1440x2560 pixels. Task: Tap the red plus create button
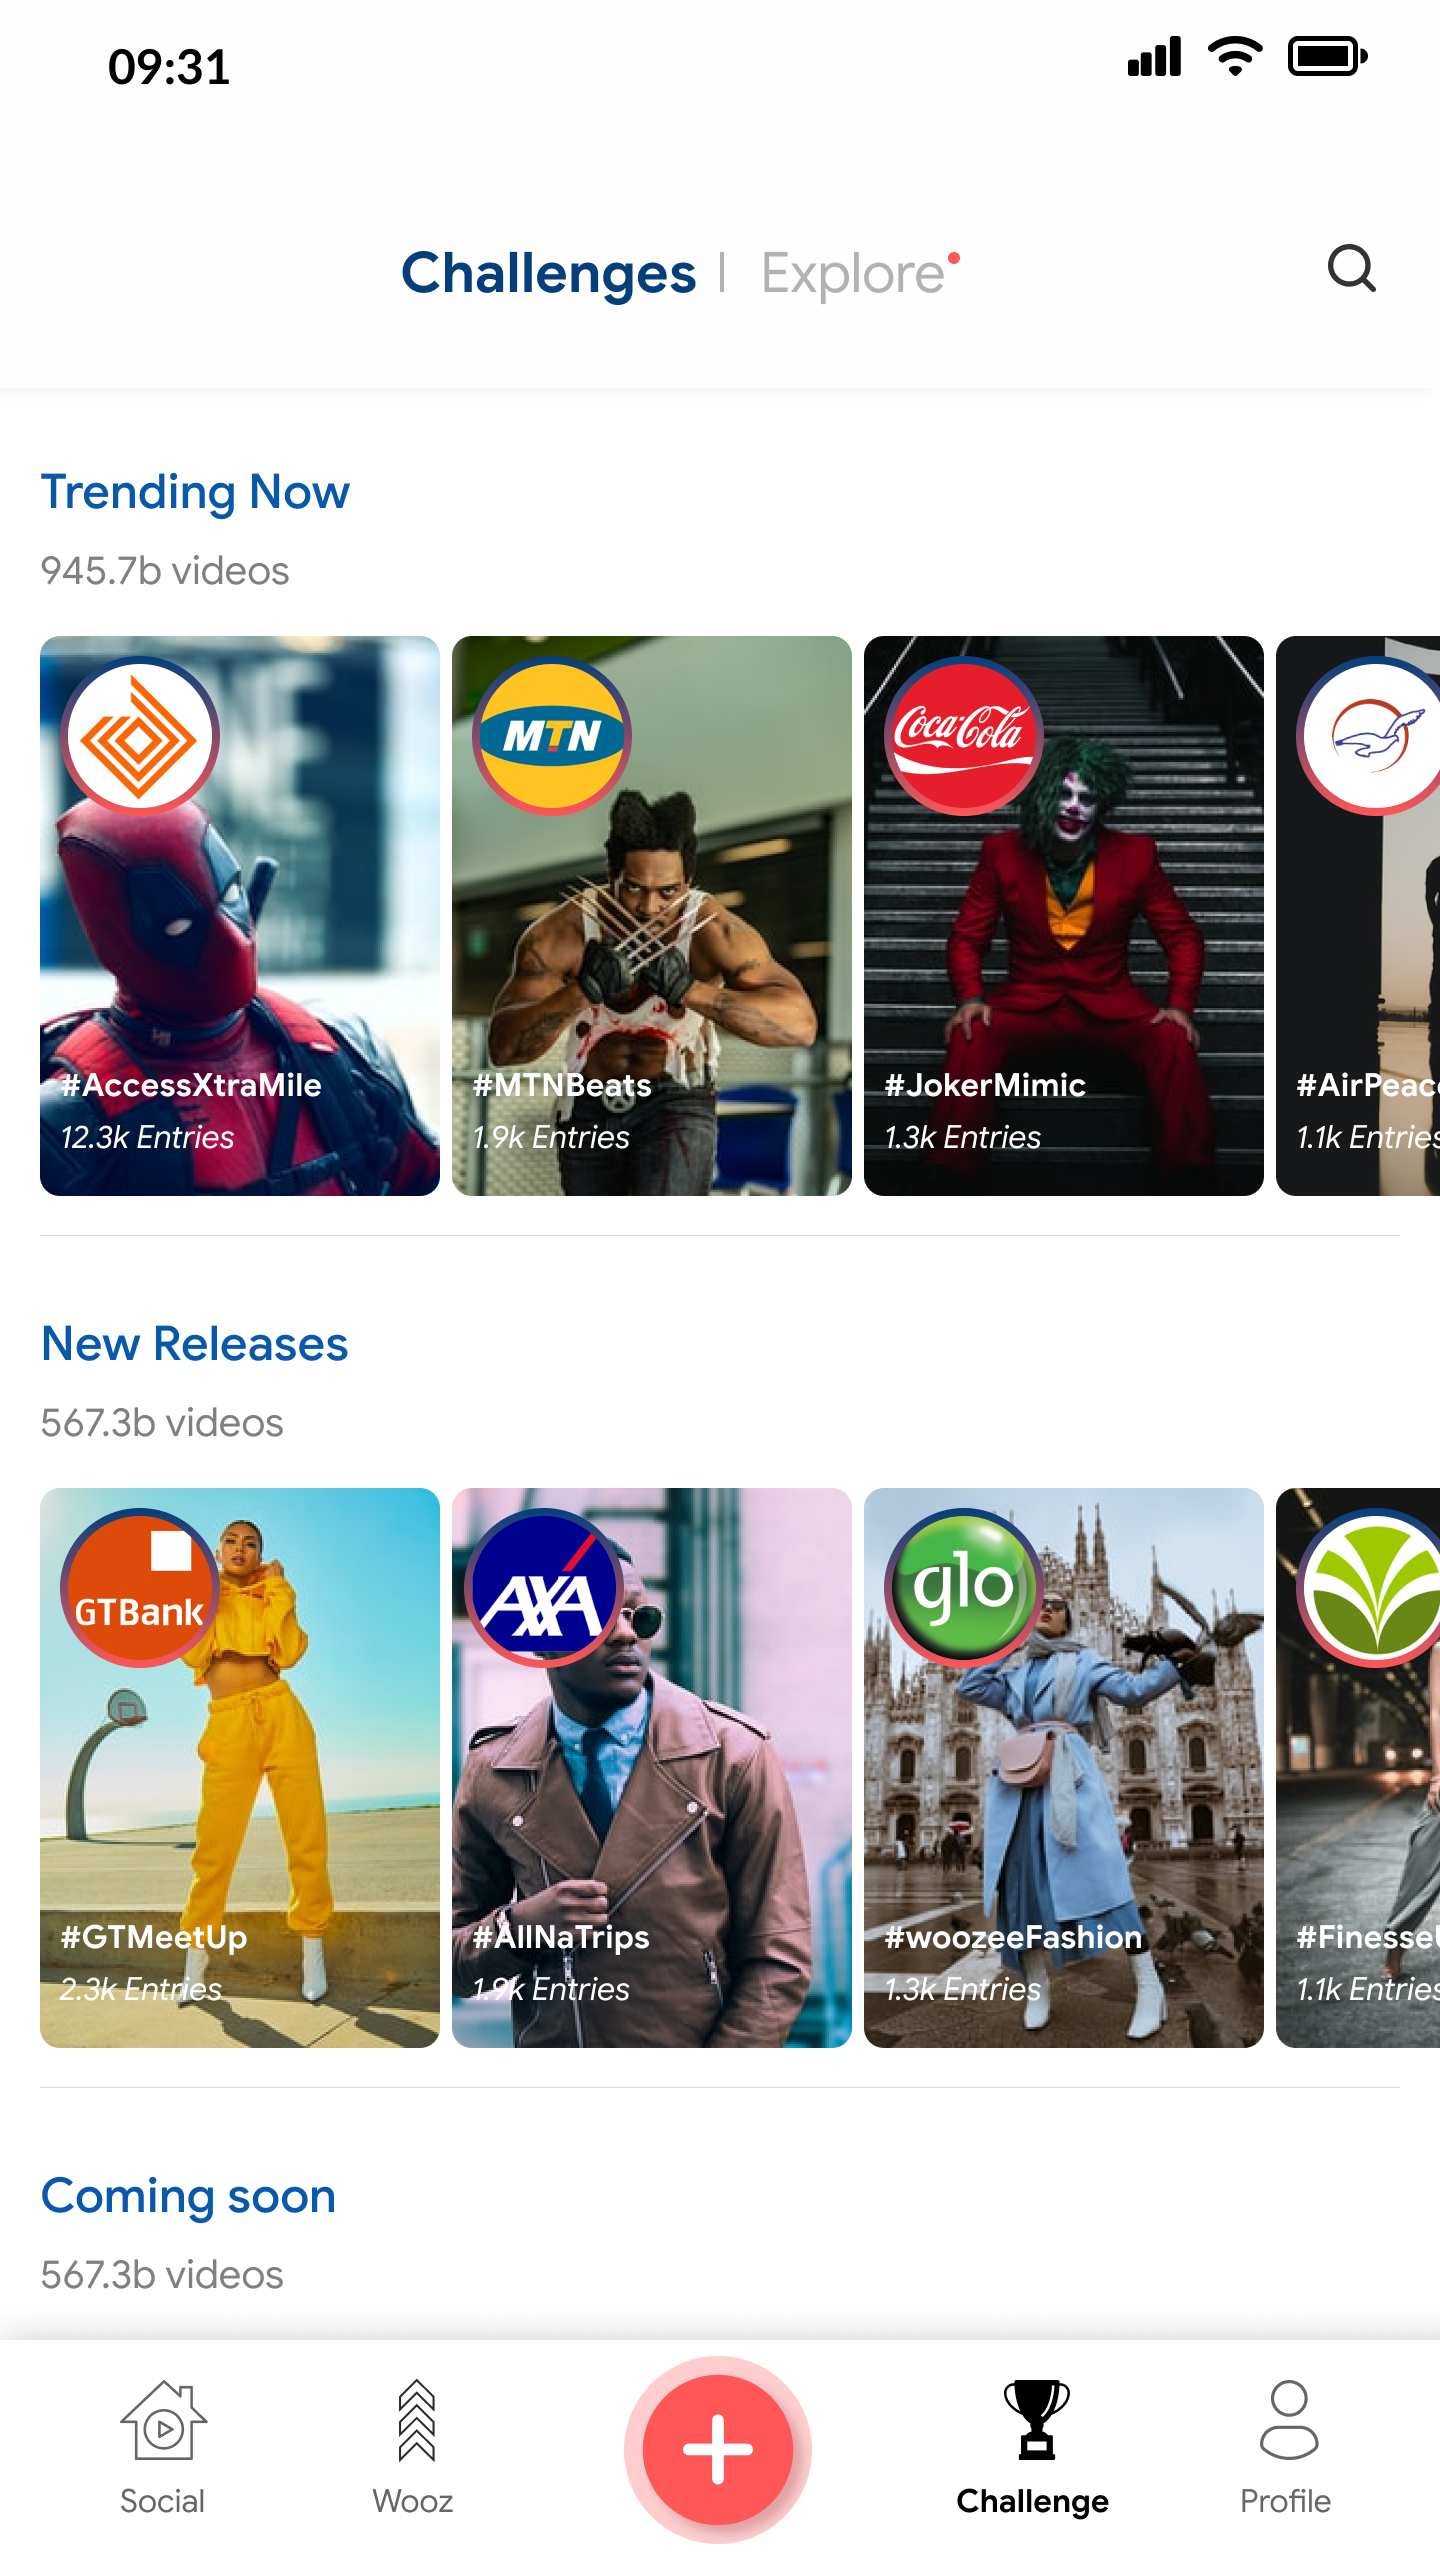[718, 2449]
